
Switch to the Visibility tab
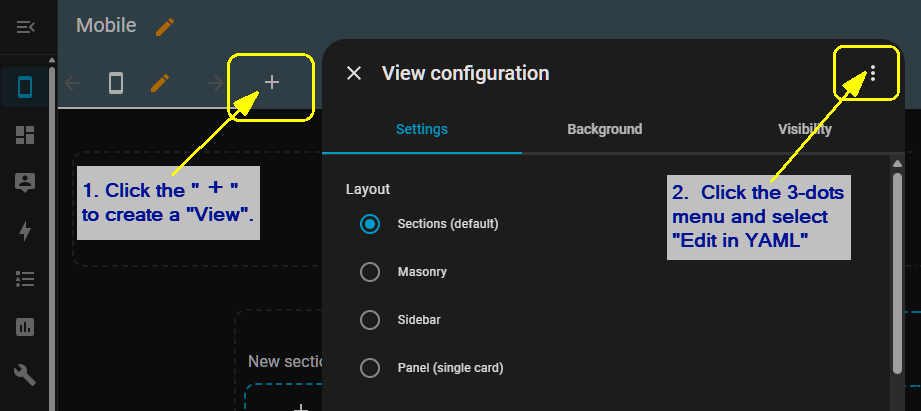(x=805, y=129)
